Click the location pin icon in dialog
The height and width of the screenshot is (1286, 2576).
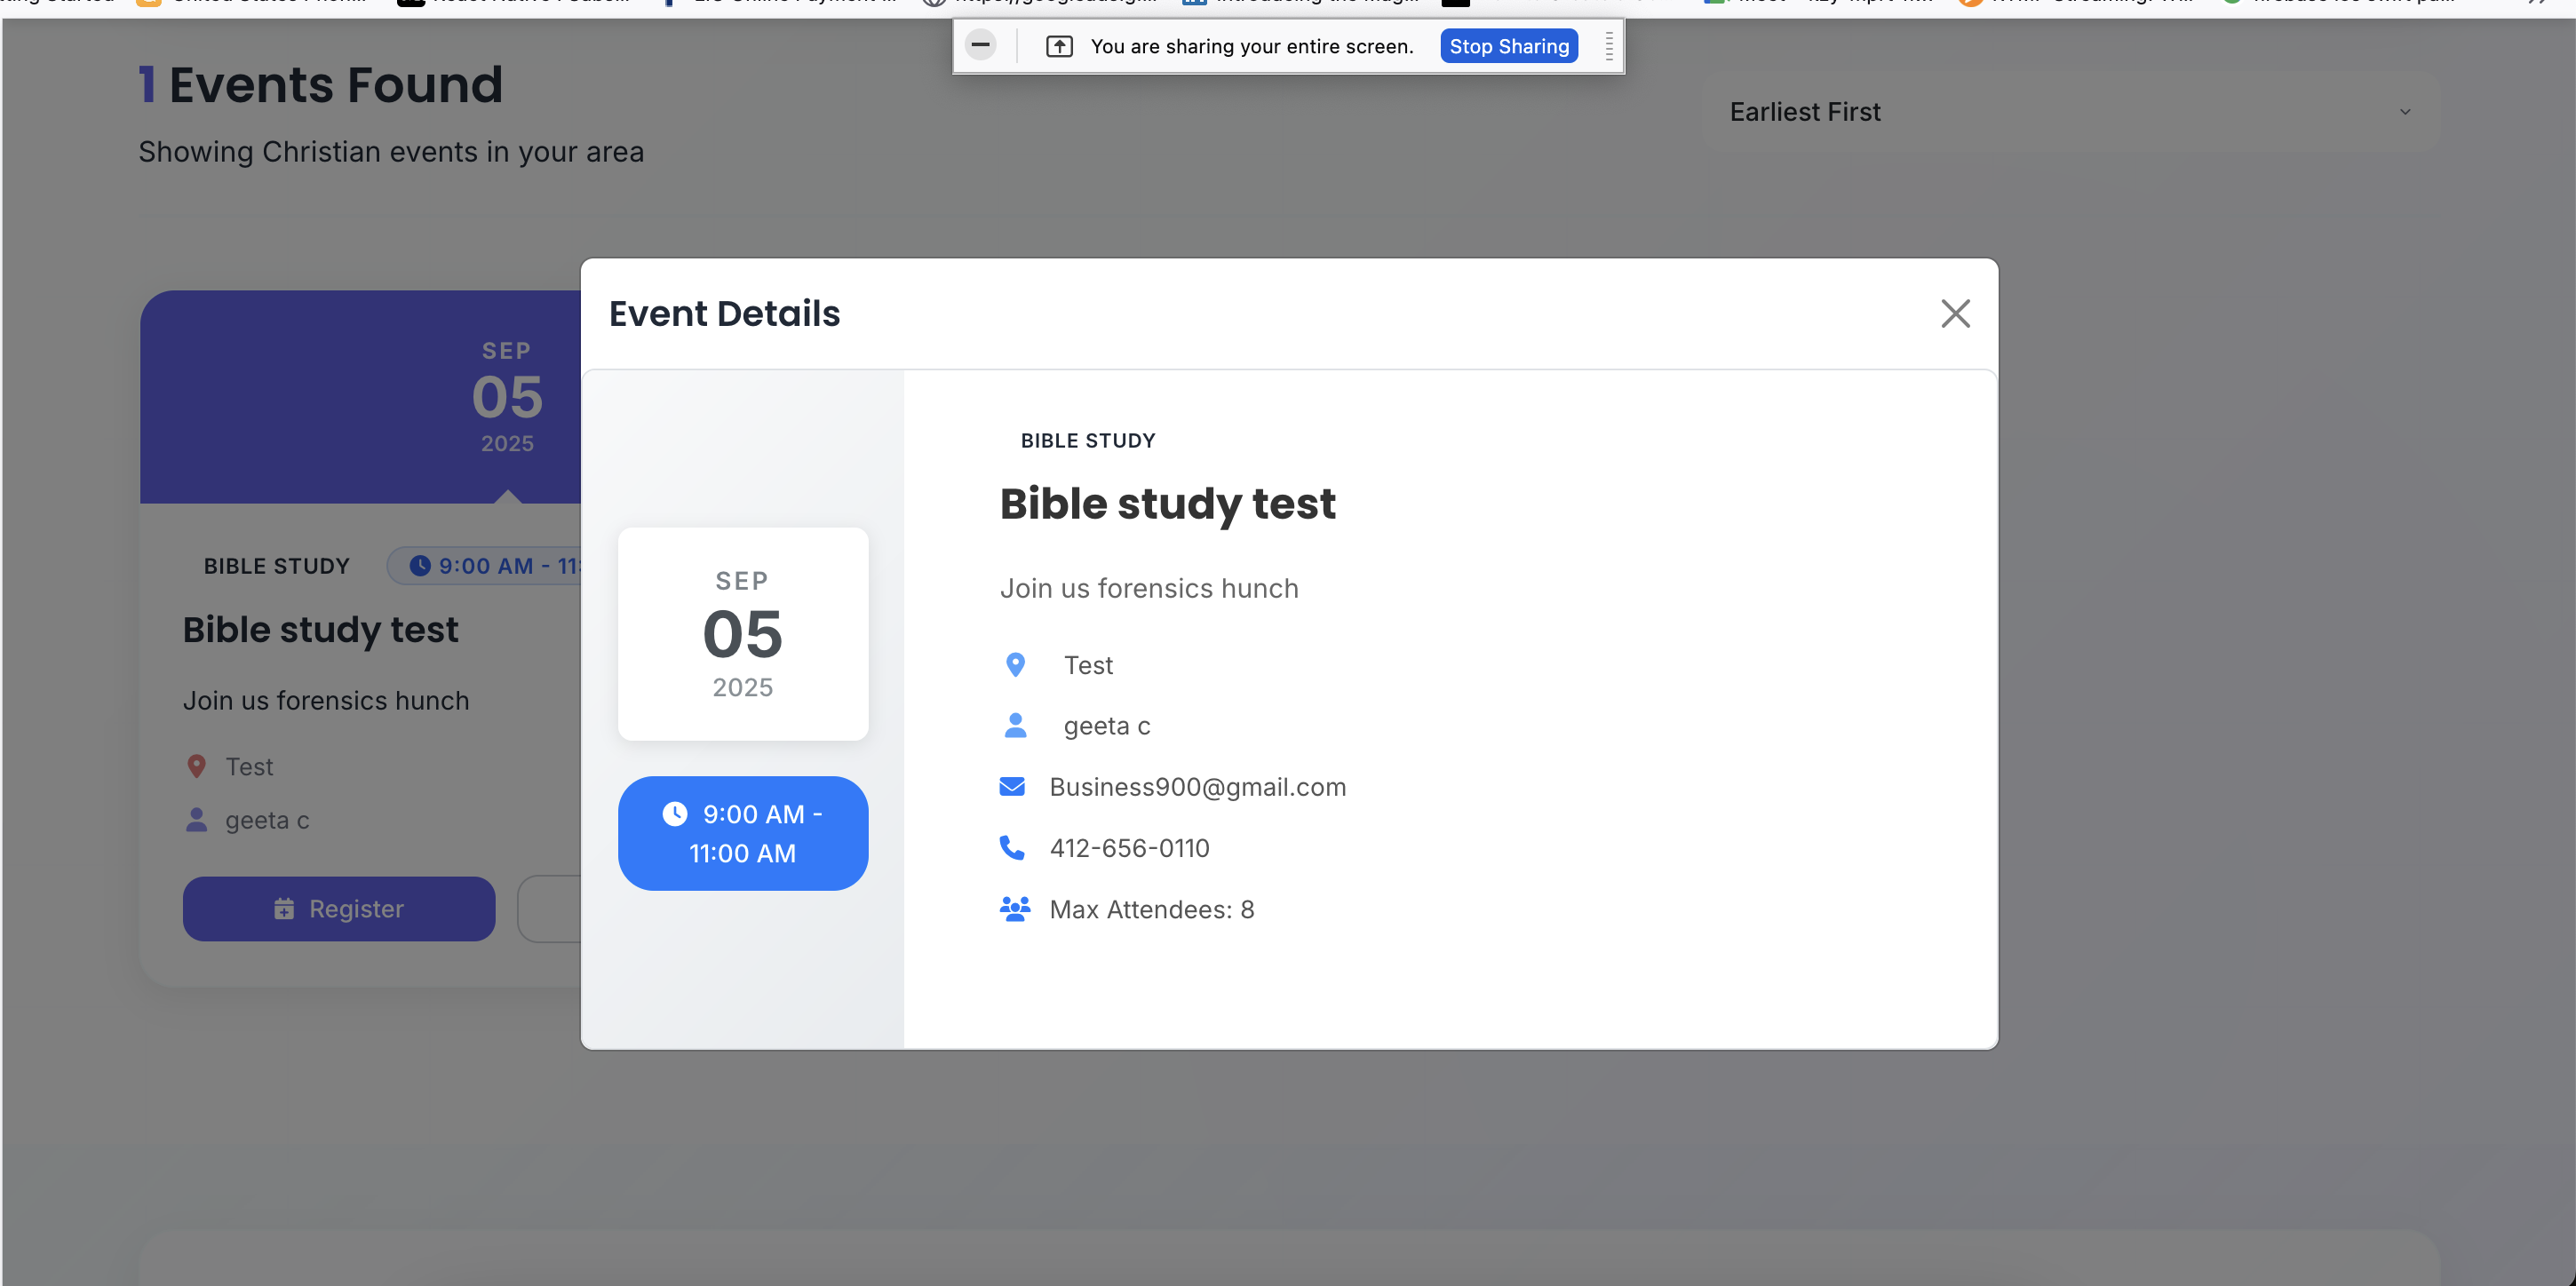point(1015,665)
